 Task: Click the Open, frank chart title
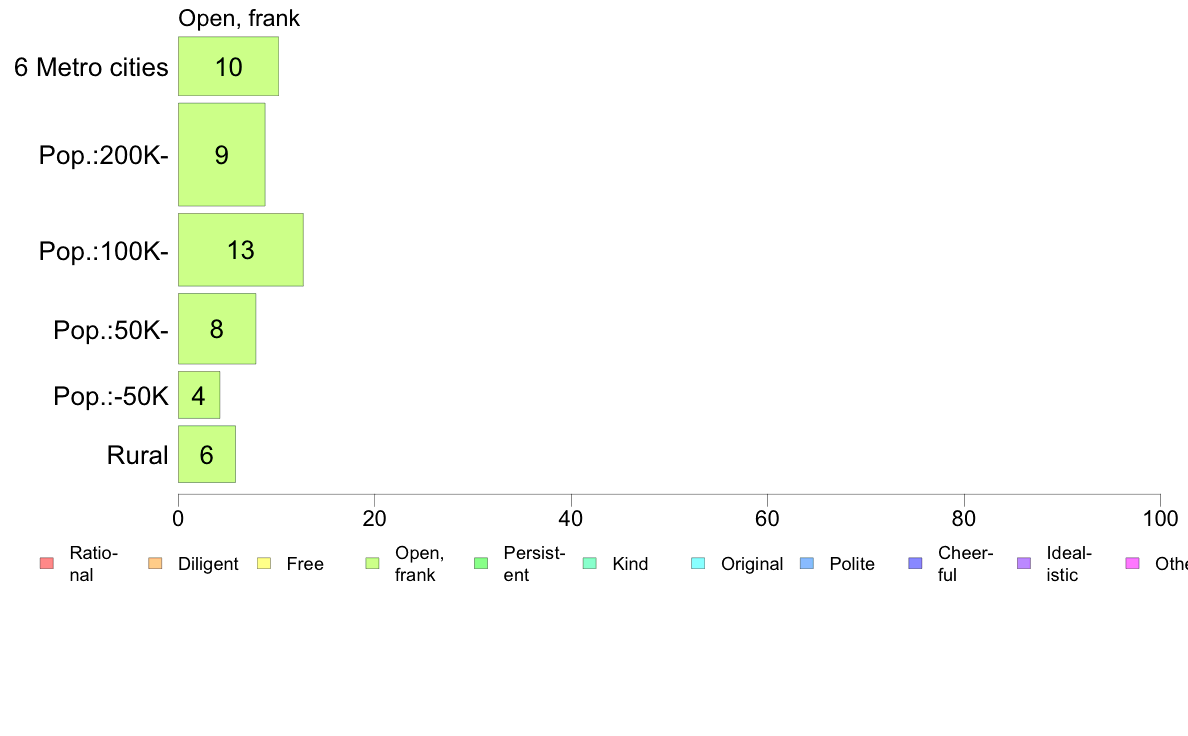(x=239, y=18)
